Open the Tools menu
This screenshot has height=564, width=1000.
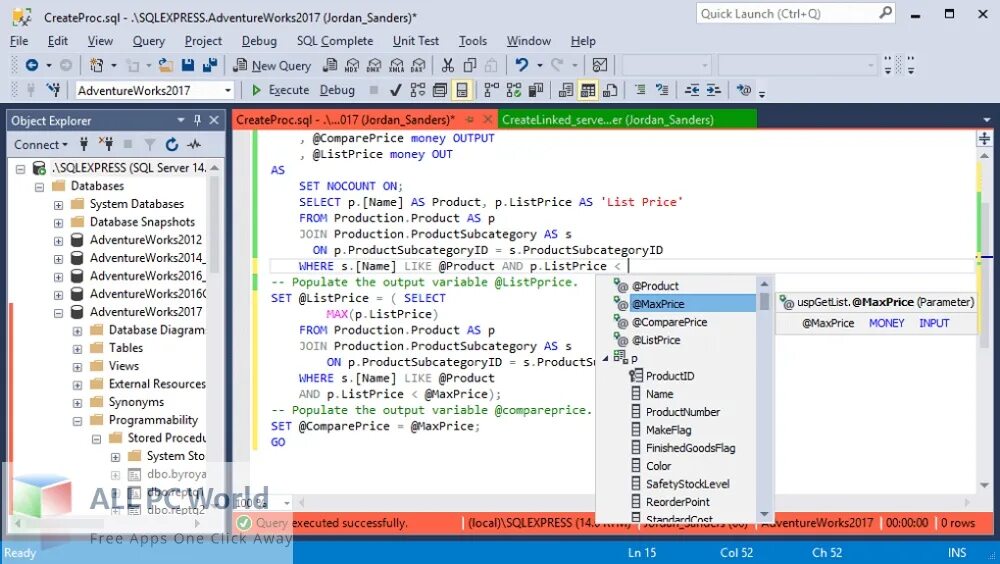(x=473, y=41)
